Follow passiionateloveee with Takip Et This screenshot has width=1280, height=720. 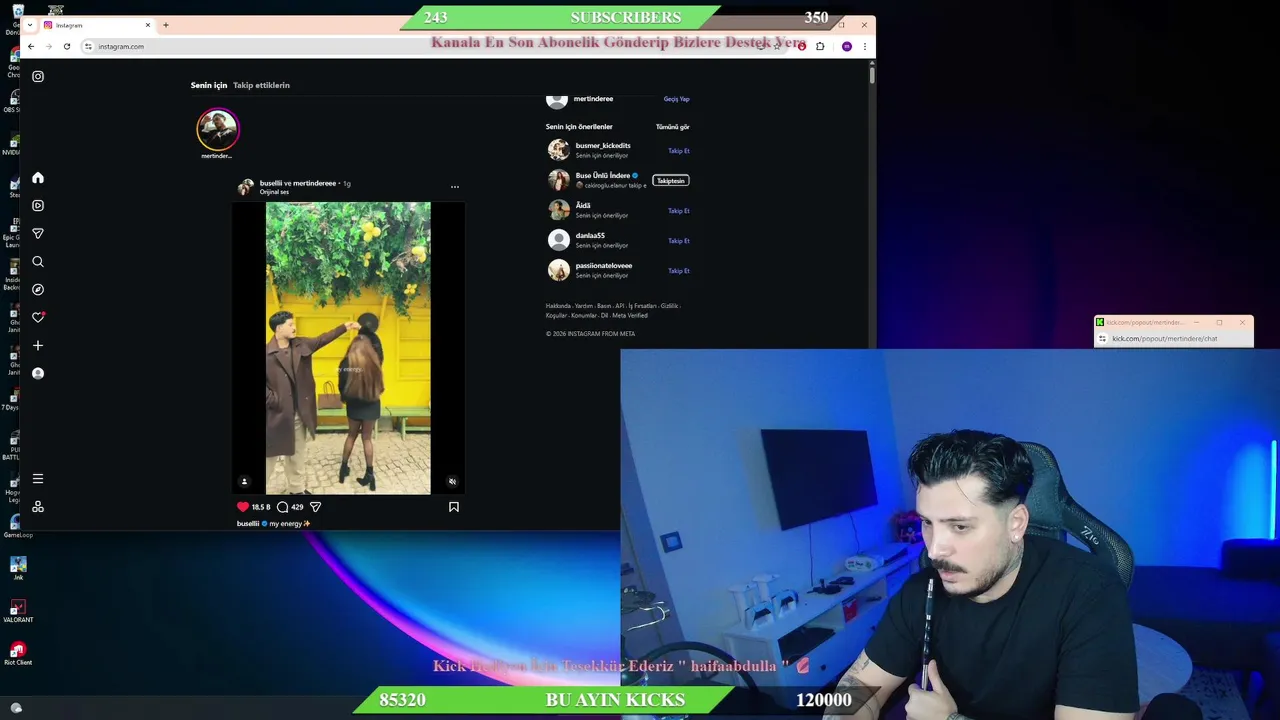tap(679, 271)
